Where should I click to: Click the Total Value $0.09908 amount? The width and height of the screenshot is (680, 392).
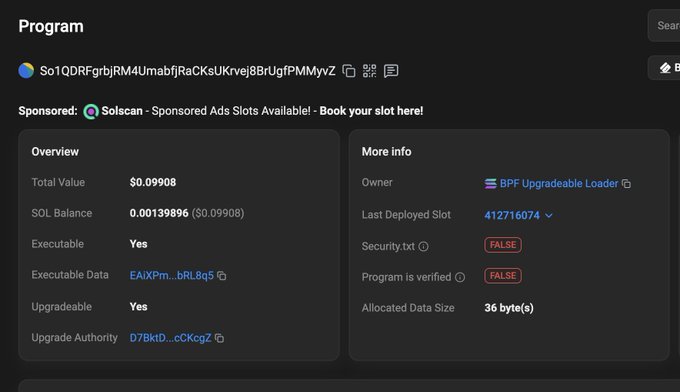[x=153, y=182]
